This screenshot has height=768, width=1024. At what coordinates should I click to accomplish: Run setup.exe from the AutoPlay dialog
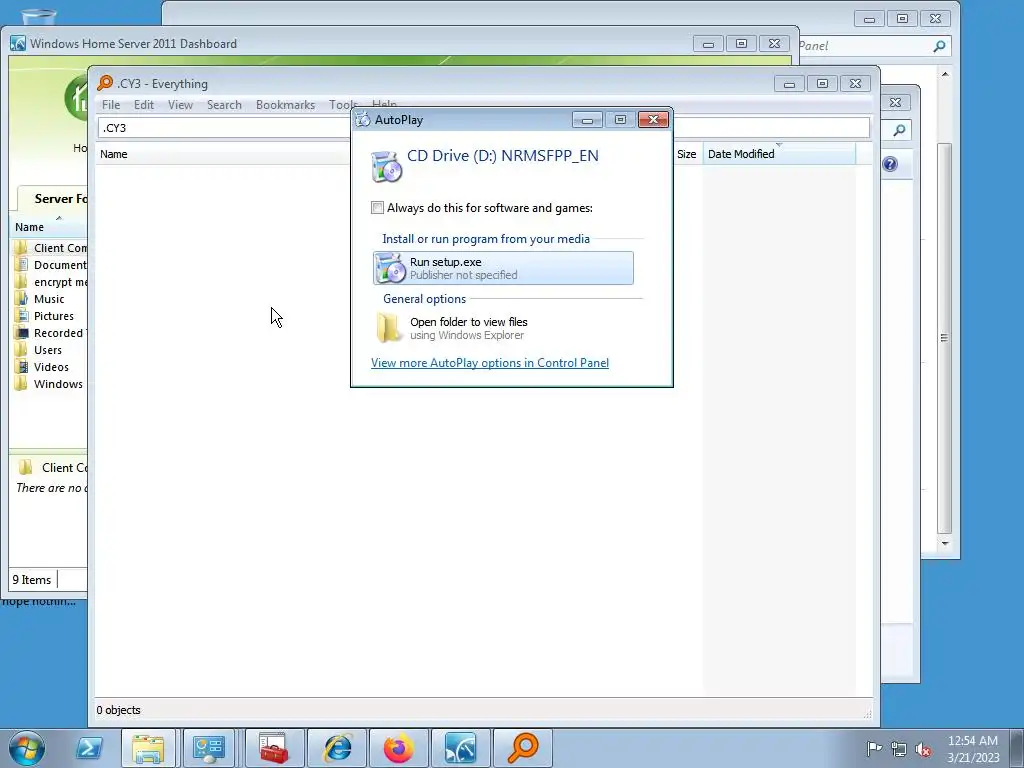pyautogui.click(x=503, y=268)
